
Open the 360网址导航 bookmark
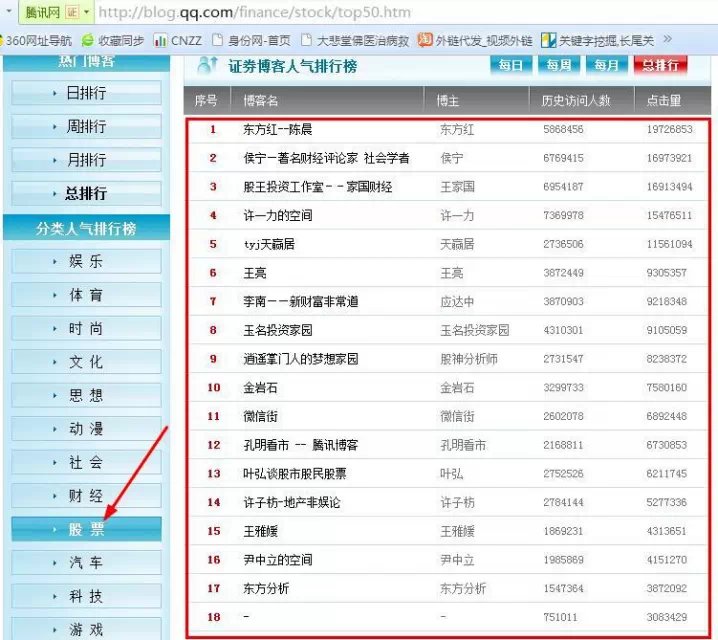pyautogui.click(x=40, y=41)
